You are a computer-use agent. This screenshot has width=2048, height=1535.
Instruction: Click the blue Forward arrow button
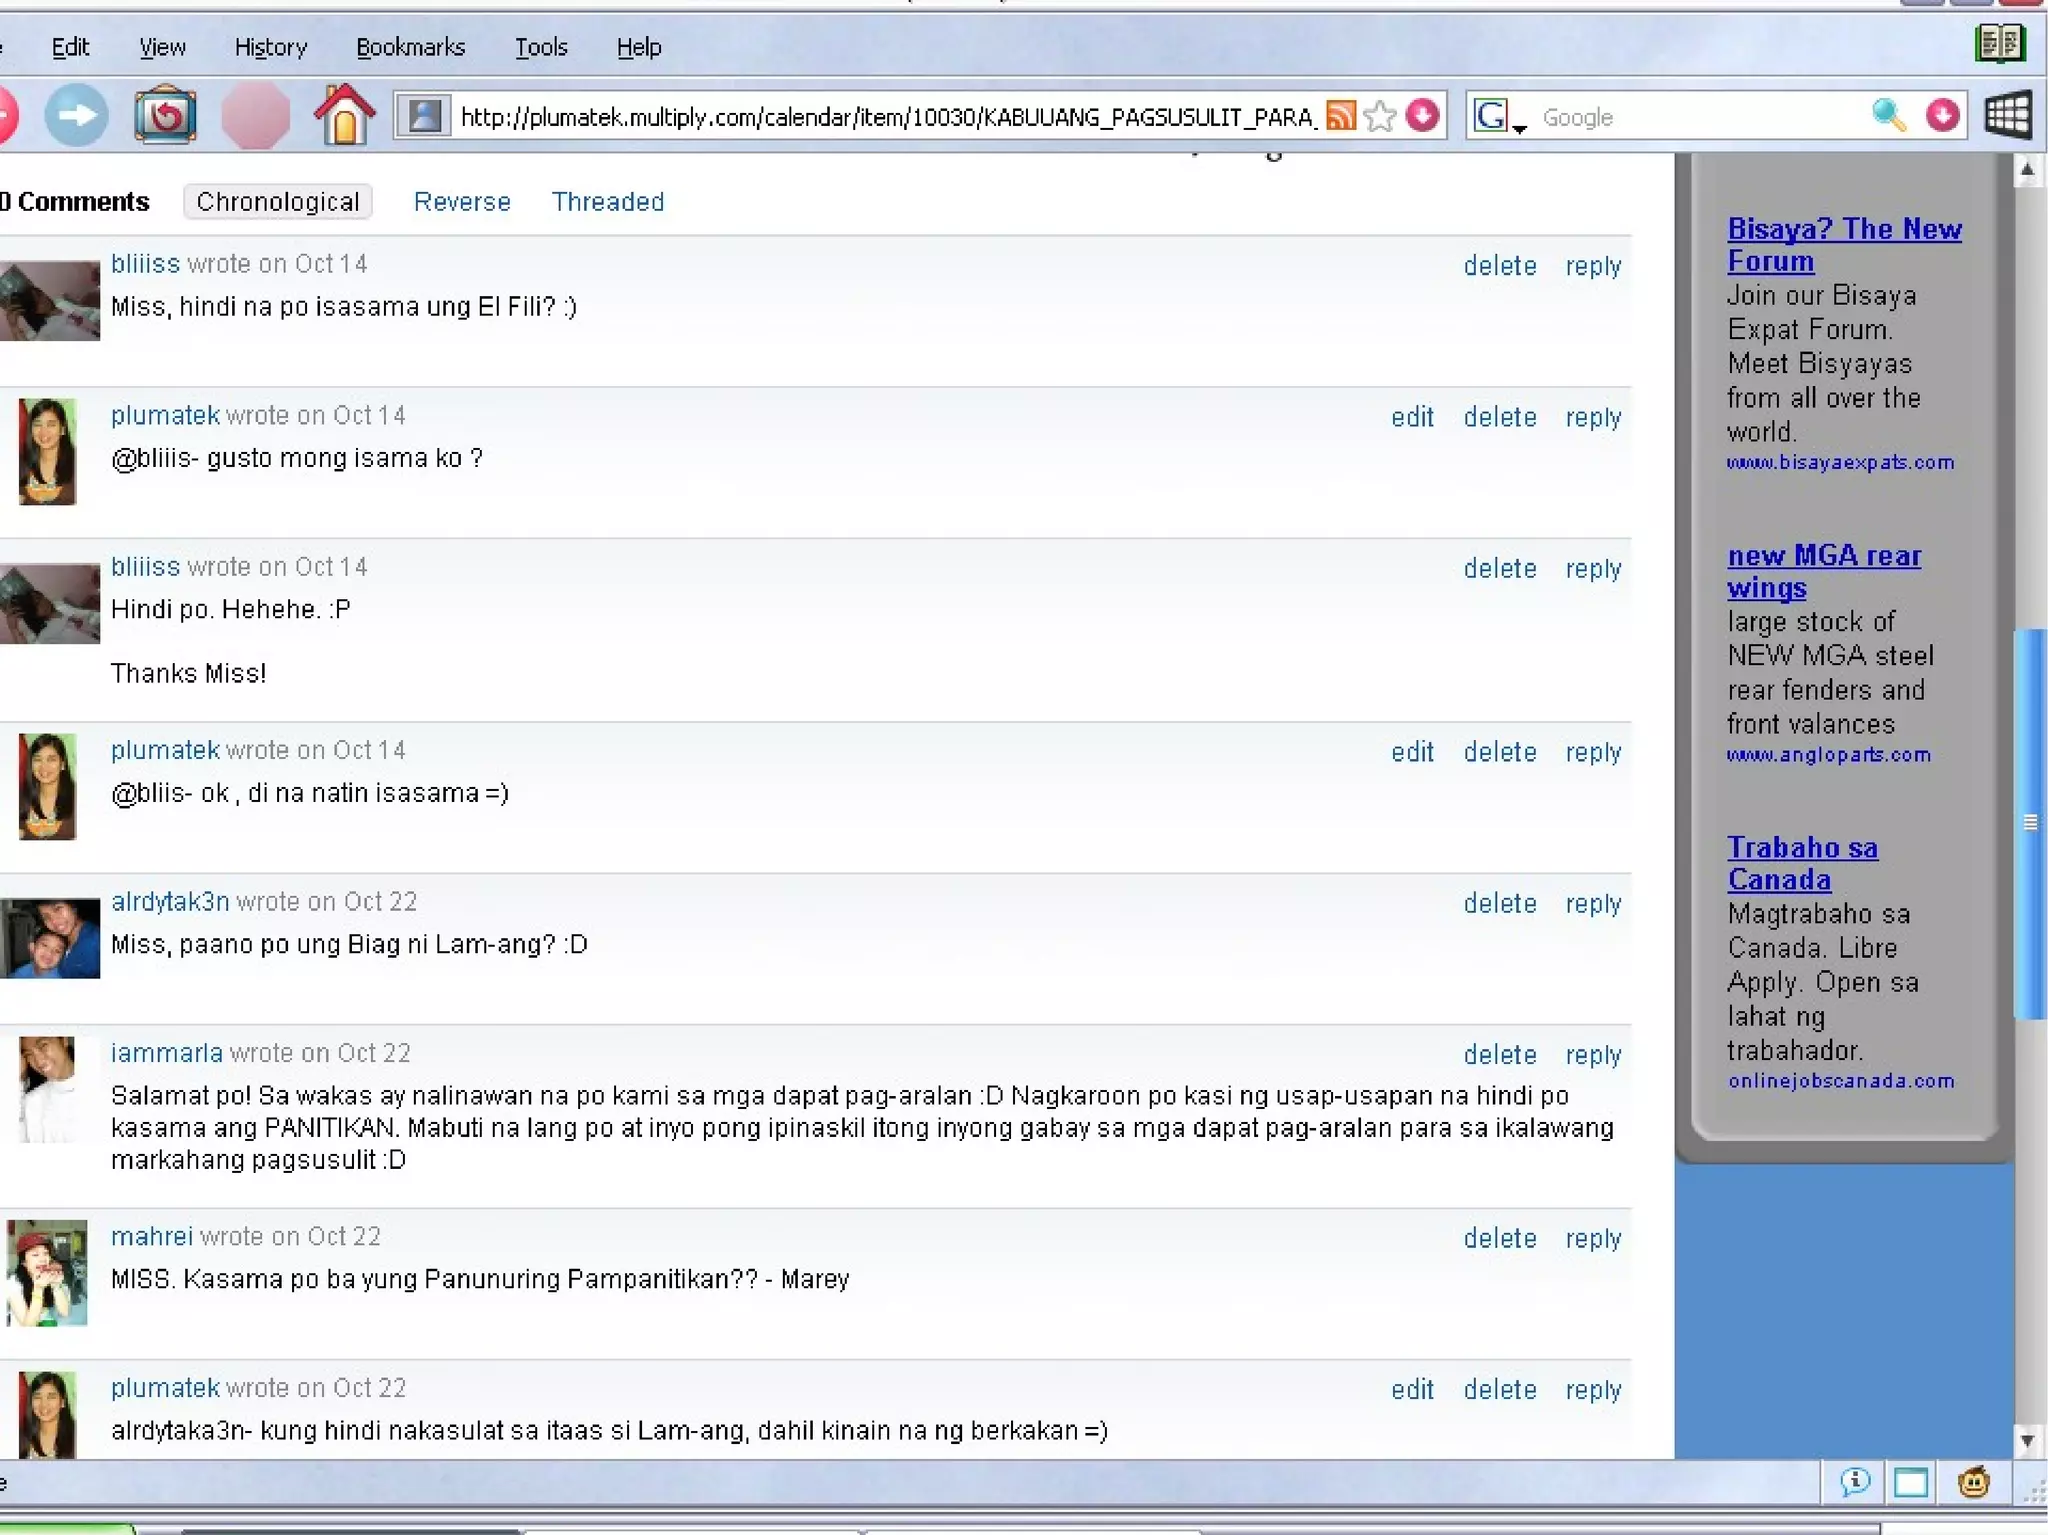pos(76,116)
